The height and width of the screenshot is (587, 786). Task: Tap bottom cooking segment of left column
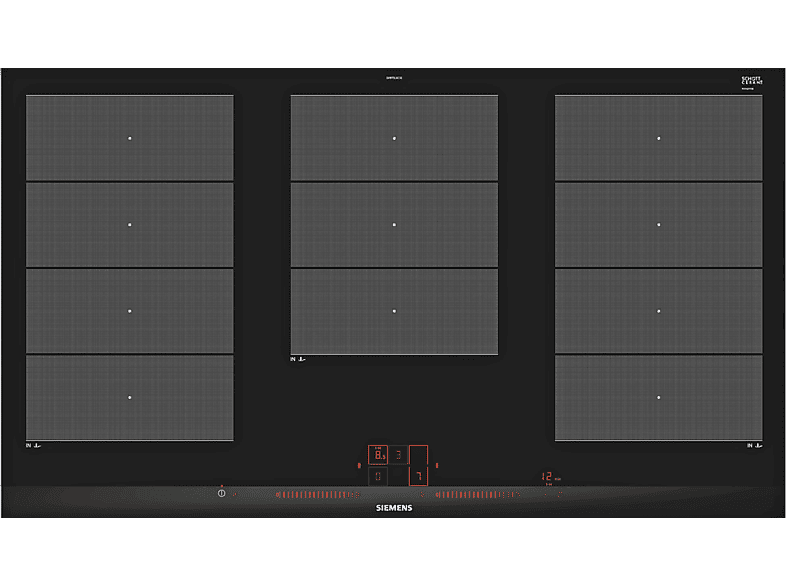(x=130, y=398)
